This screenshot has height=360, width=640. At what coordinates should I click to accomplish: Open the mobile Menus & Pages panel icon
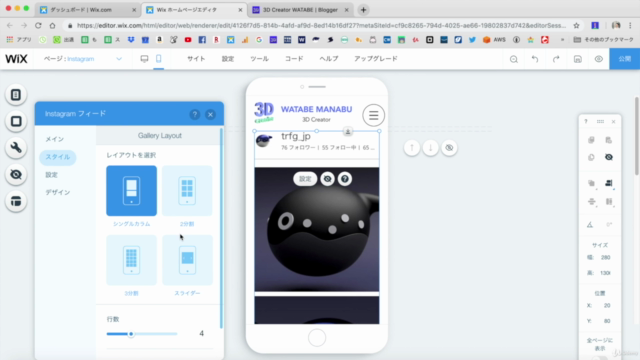tap(16, 95)
